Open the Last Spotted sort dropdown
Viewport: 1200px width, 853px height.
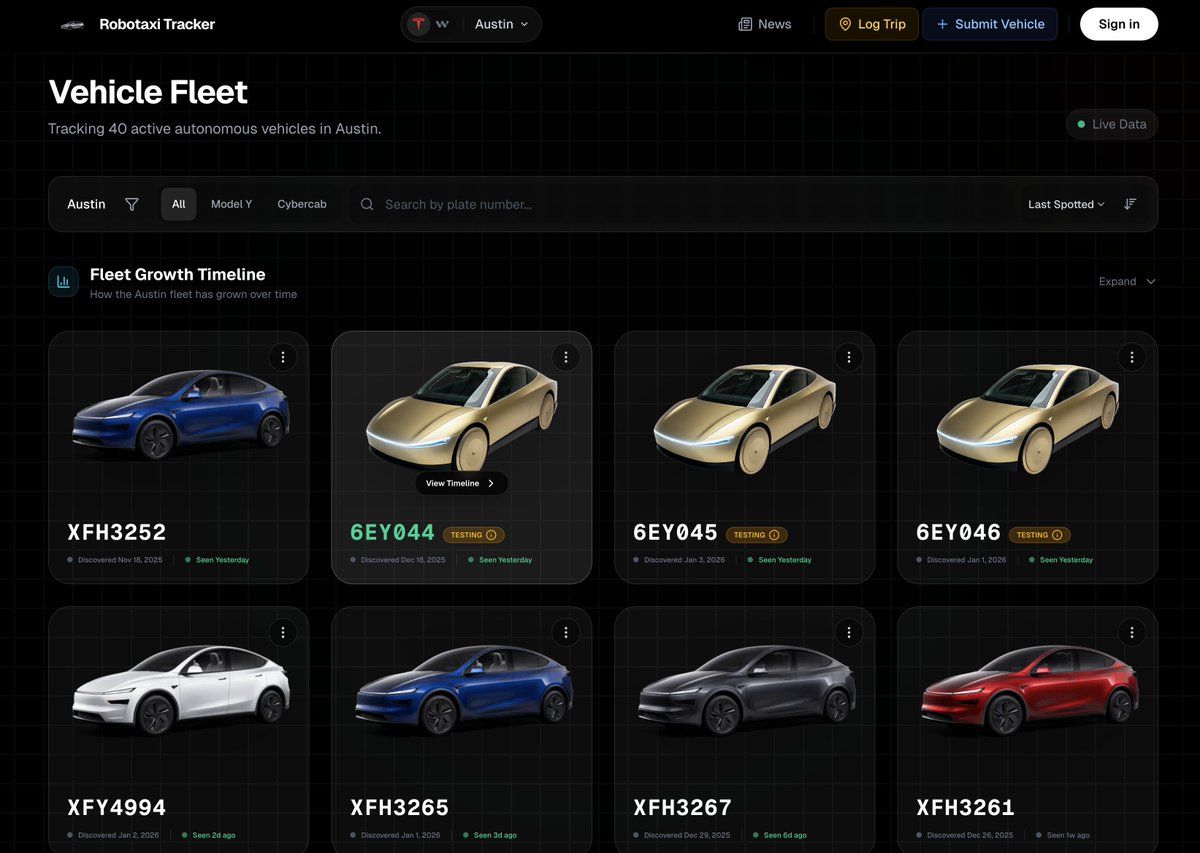tap(1066, 204)
